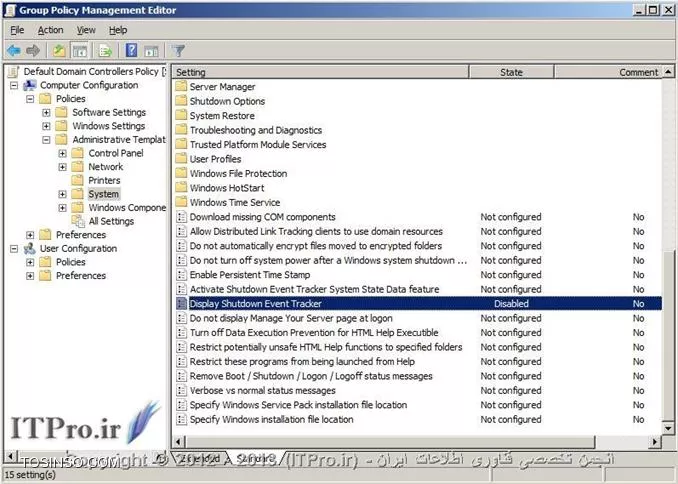Viewport: 678px width, 484px height.
Task: Expand Preferences under Computer Configuration
Action: (30, 235)
